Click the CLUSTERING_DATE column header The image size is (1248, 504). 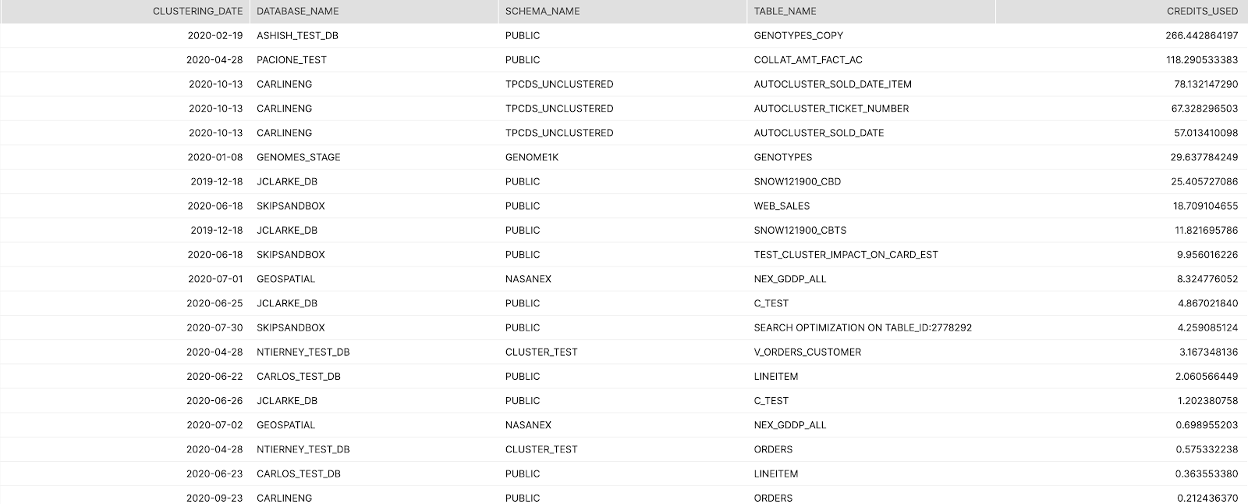click(197, 11)
